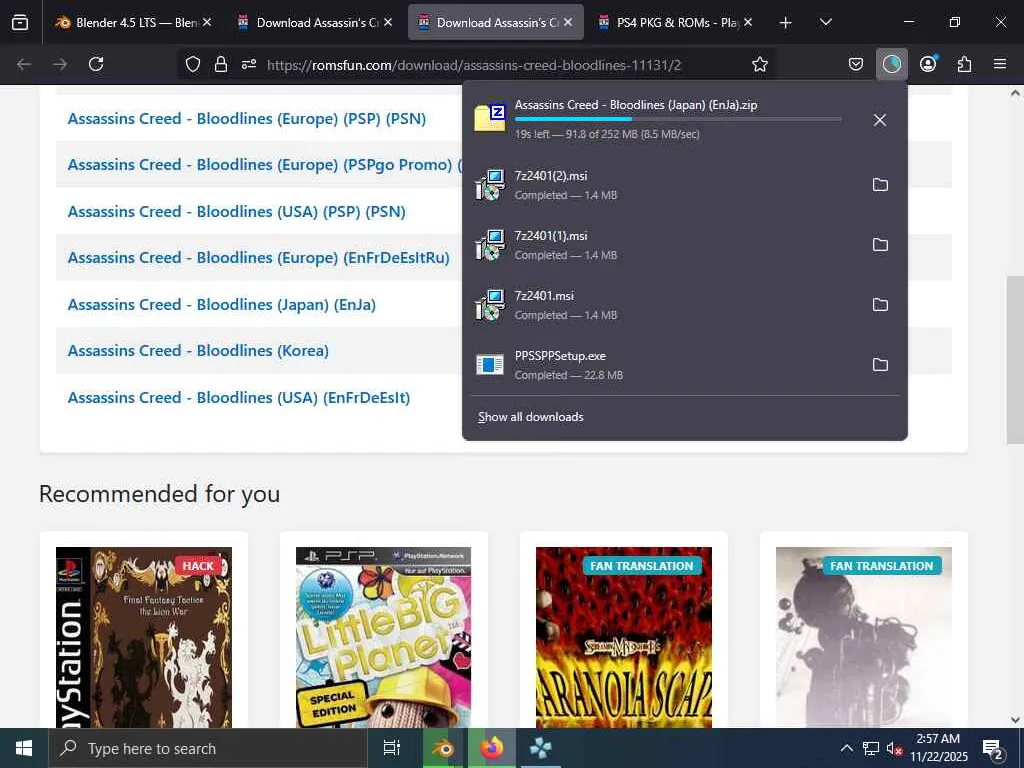Open PPSSPP app on the taskbar
Screen dimensions: 1024x768
click(x=541, y=748)
